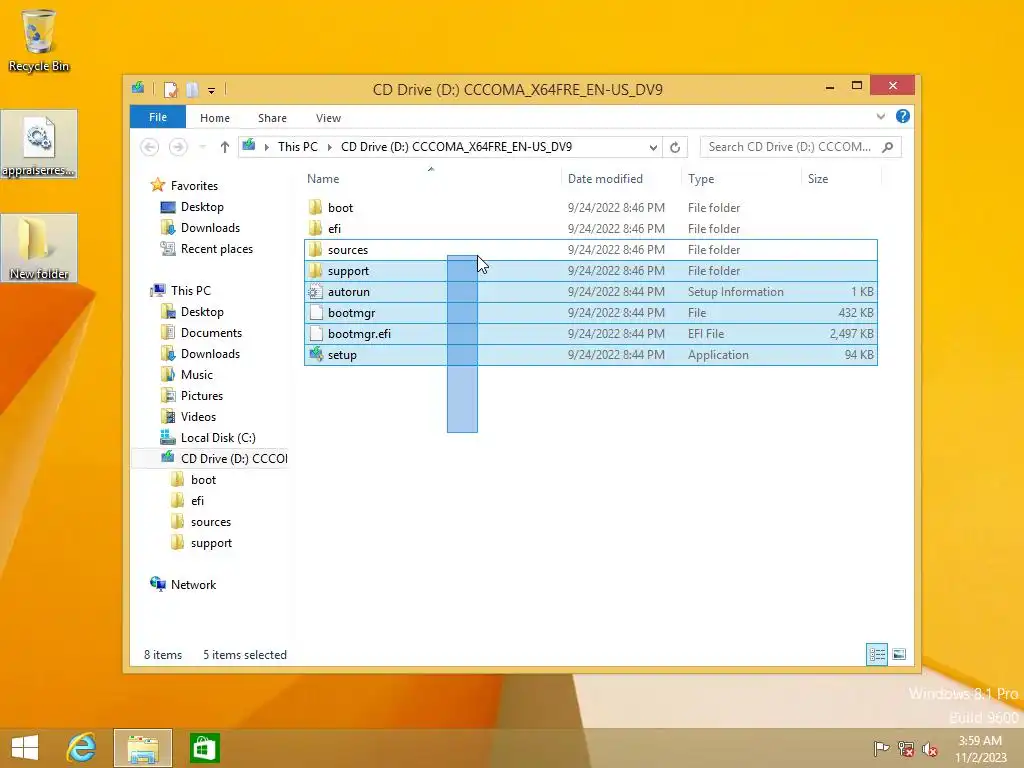Switch to the View ribbon tab
The width and height of the screenshot is (1024, 768).
pyautogui.click(x=328, y=118)
